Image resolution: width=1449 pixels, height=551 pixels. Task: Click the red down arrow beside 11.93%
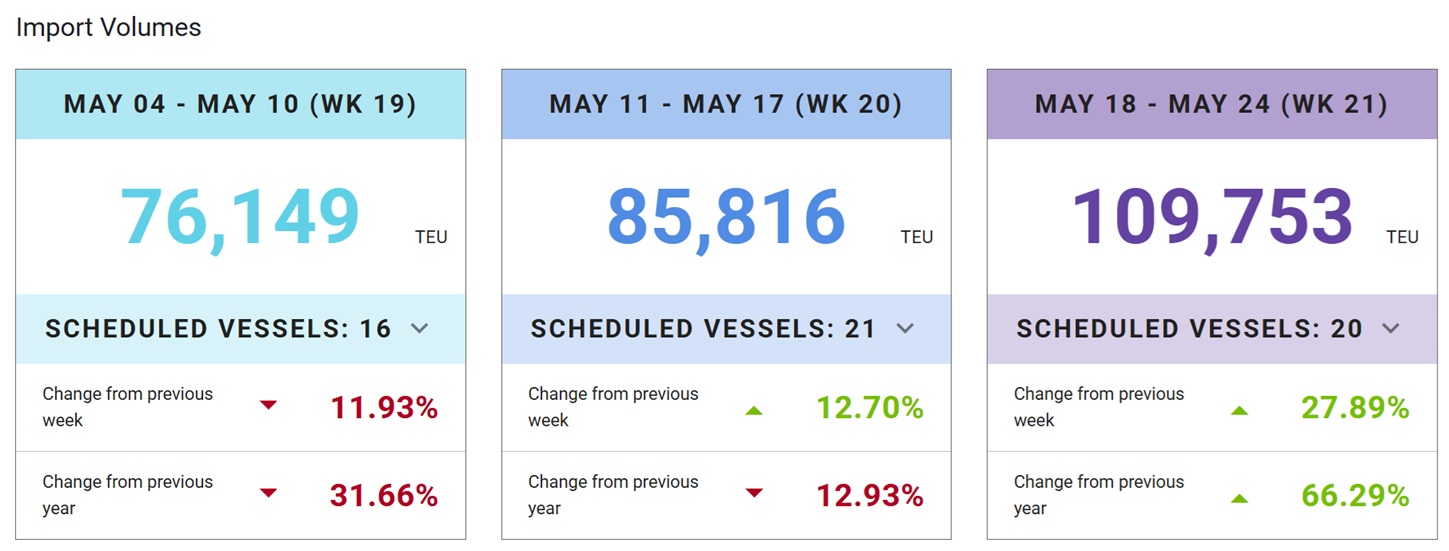268,406
